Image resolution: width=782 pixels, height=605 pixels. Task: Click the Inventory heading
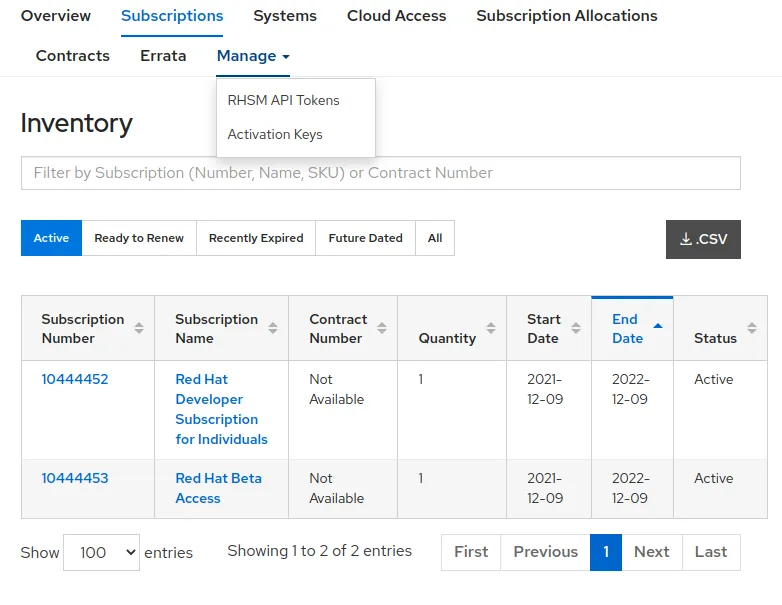click(77, 123)
